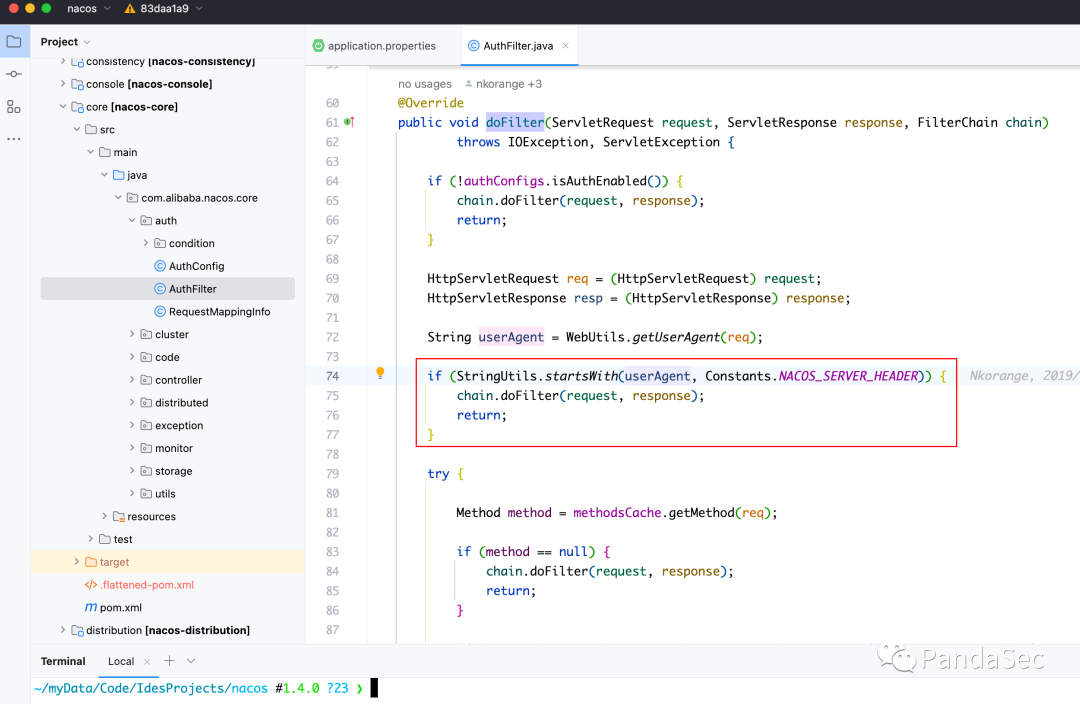Open the Project tool window folder icon

point(14,41)
